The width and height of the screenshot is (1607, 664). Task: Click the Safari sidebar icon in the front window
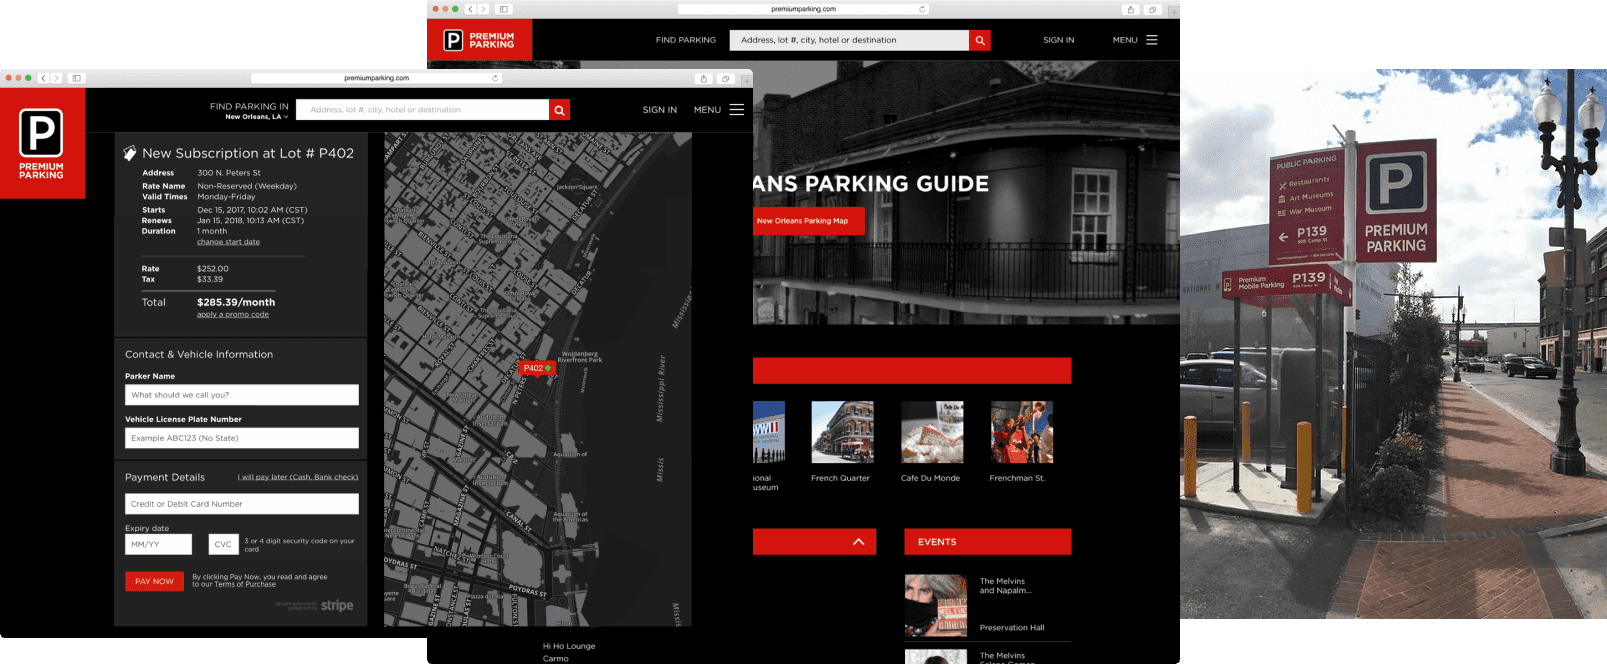pyautogui.click(x=77, y=78)
